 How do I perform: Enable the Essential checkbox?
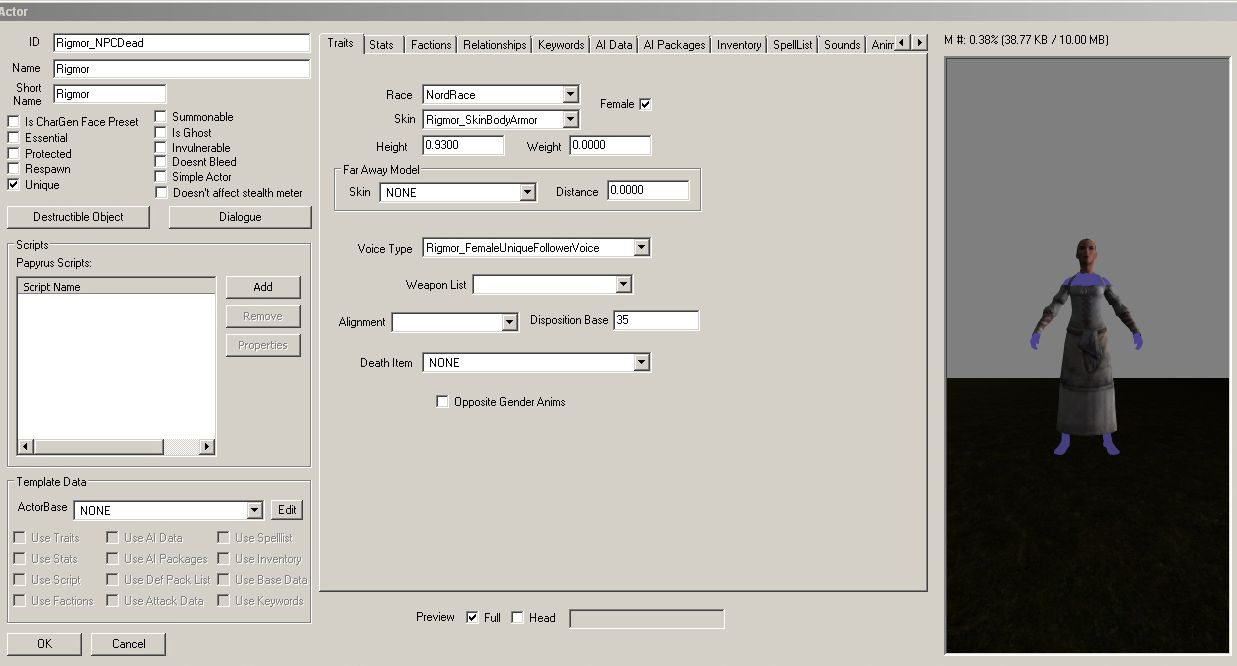click(14, 138)
